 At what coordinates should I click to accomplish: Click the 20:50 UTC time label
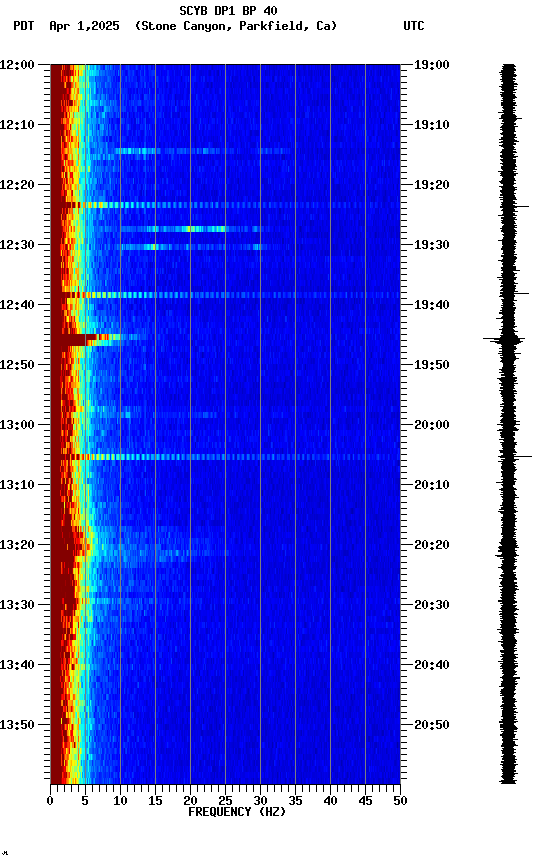432,725
